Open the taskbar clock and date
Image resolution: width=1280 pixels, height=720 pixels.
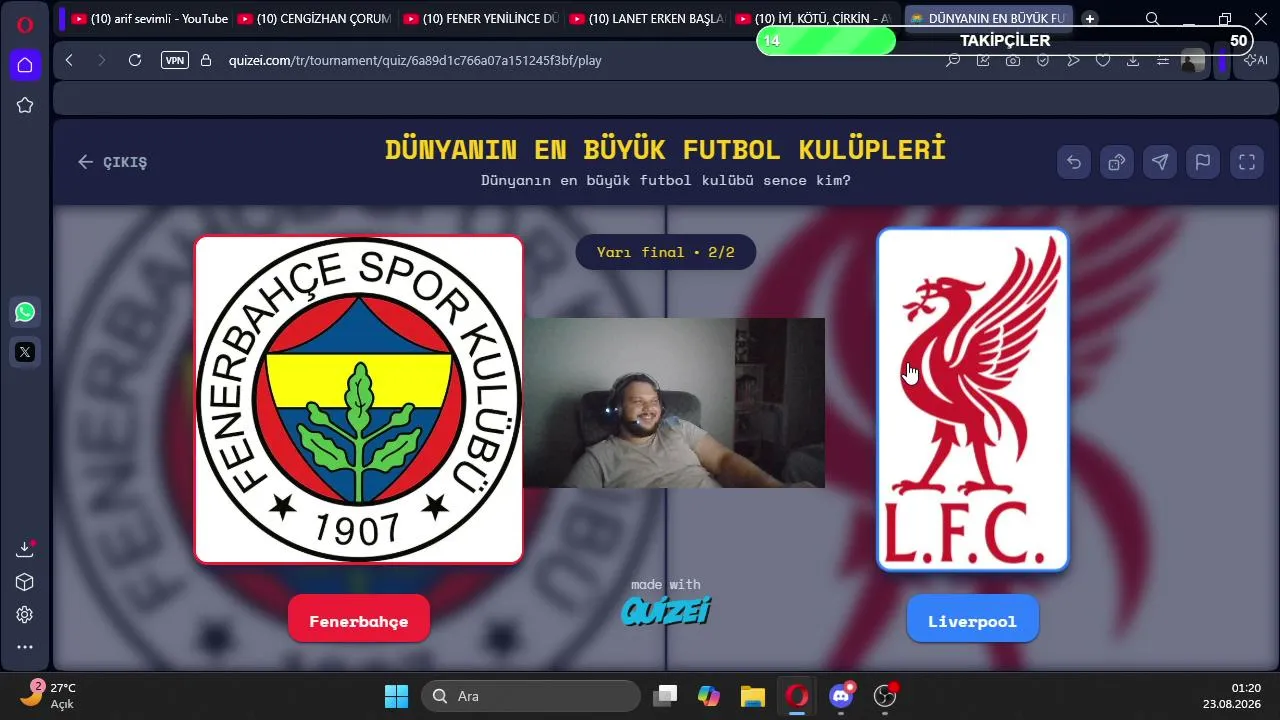pyautogui.click(x=1232, y=696)
